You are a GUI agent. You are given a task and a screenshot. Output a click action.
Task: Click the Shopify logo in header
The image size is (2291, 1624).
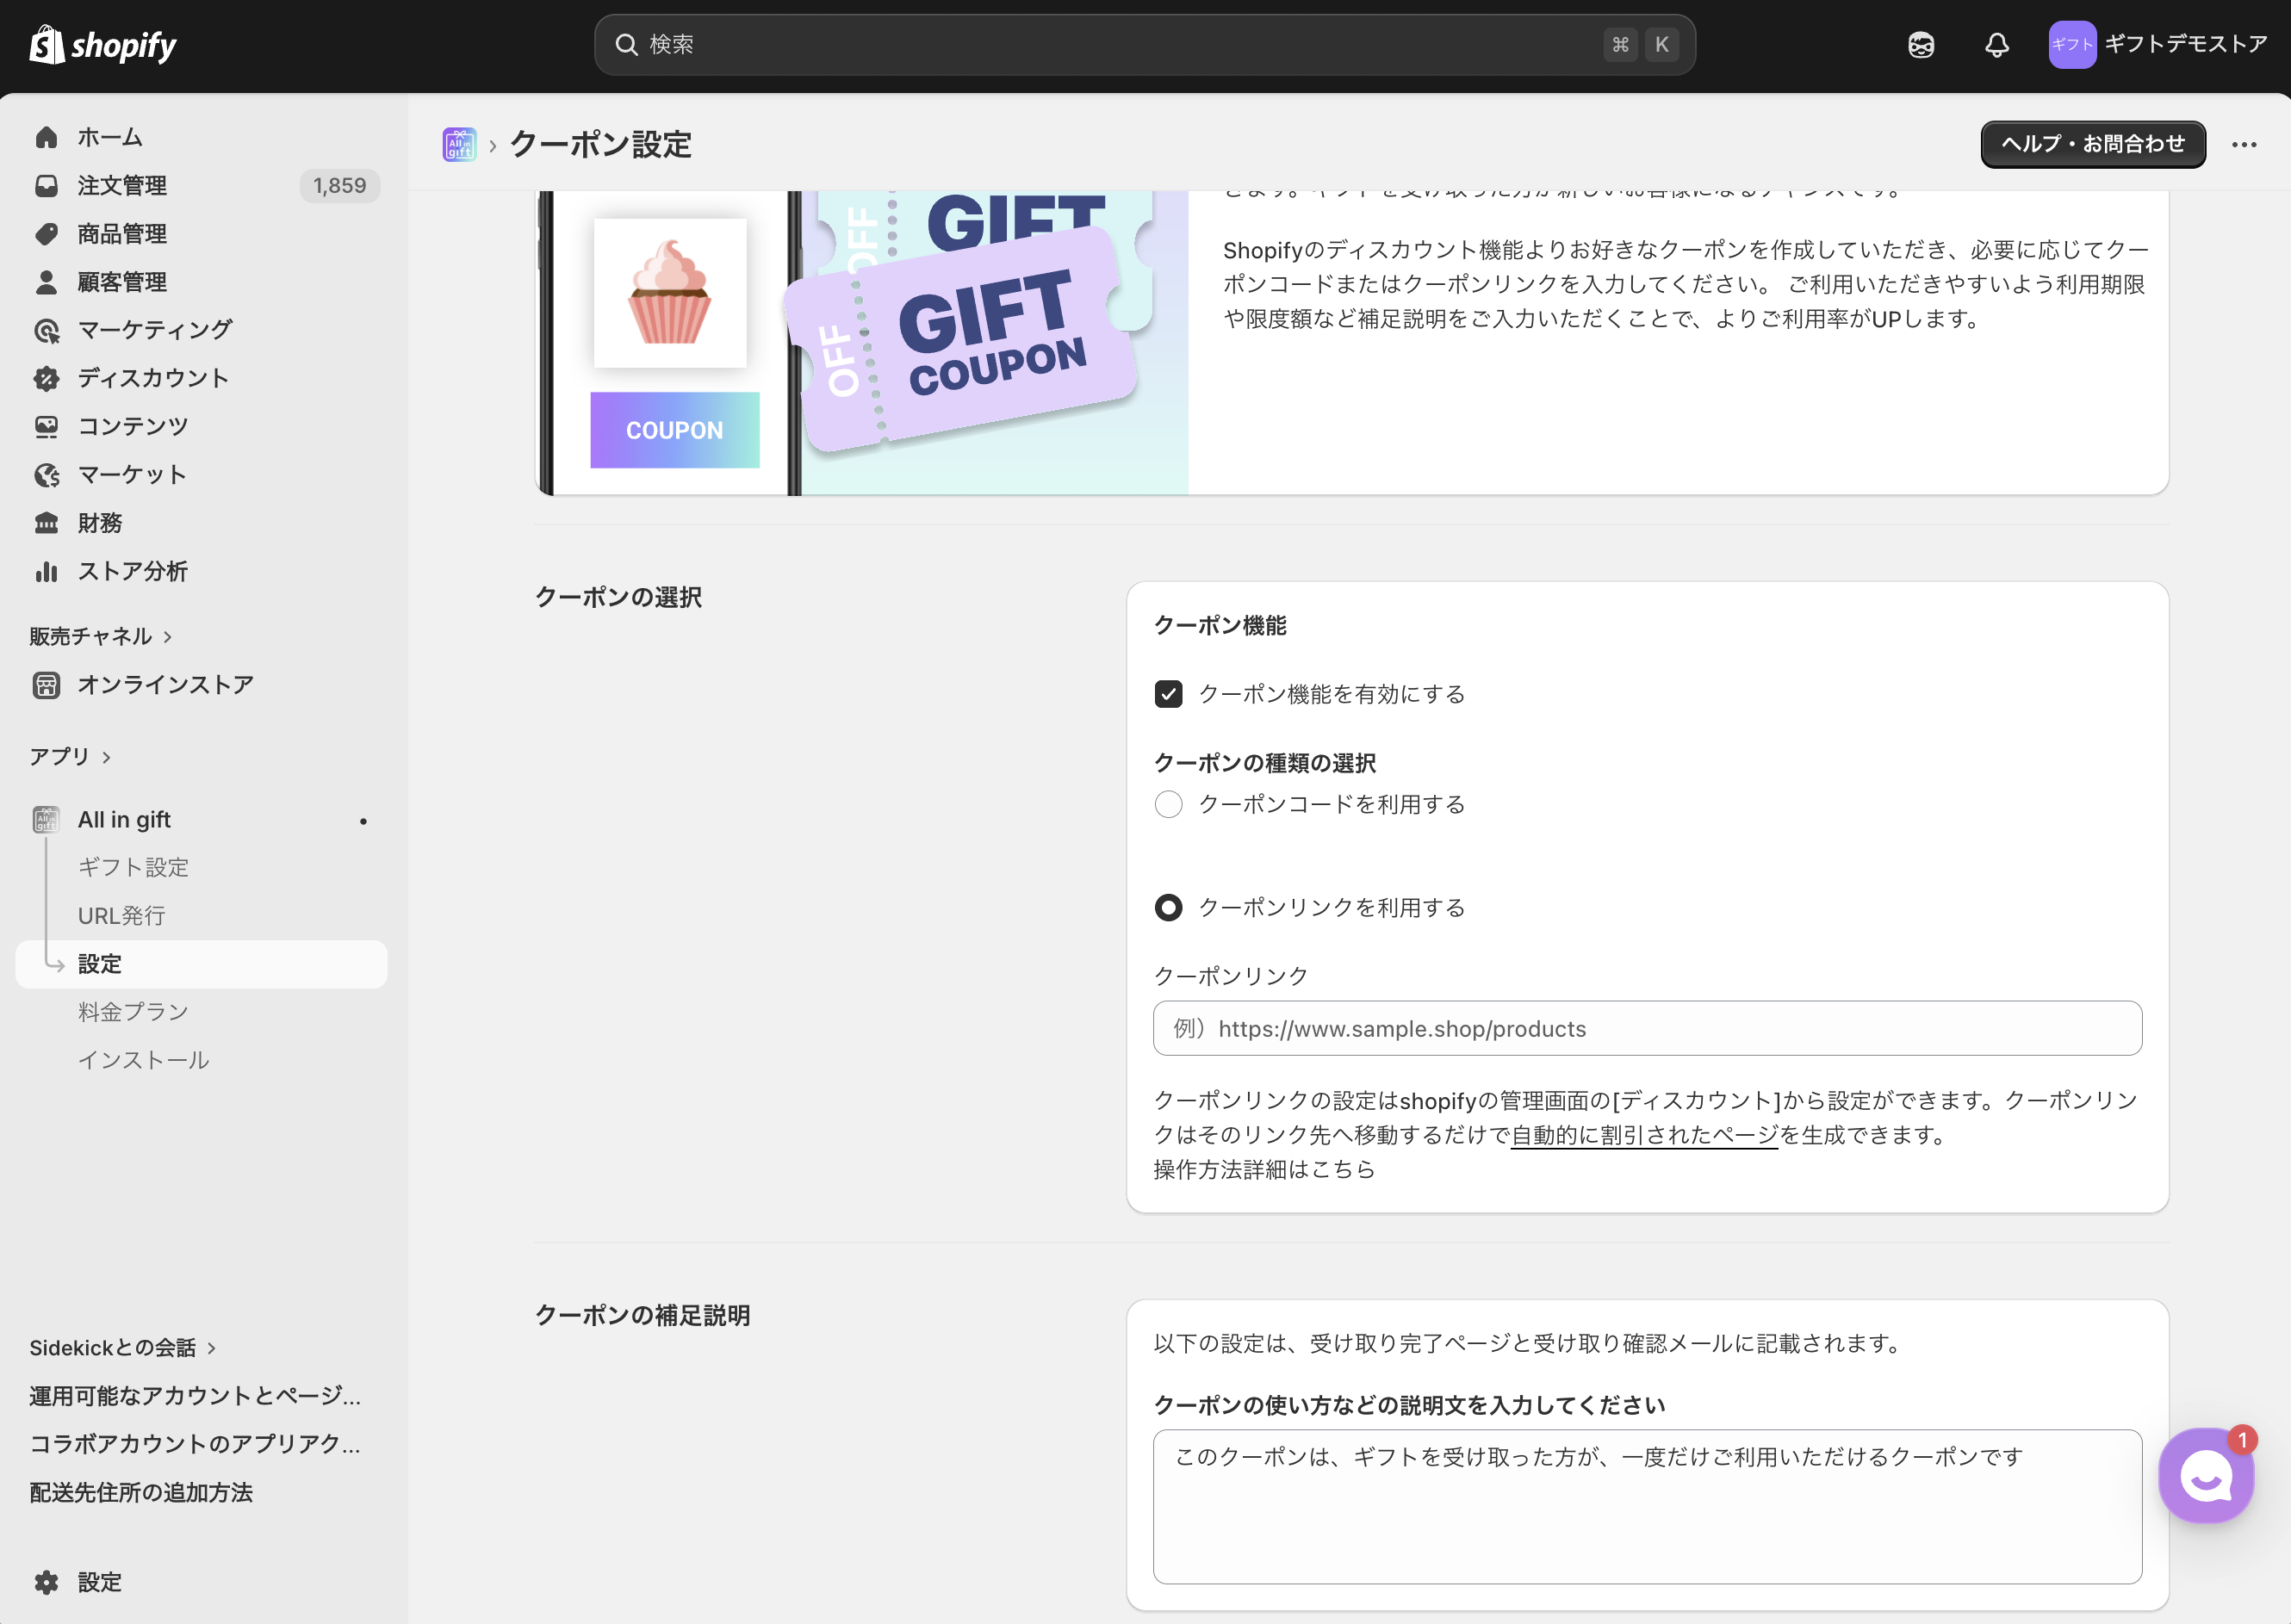coord(103,45)
